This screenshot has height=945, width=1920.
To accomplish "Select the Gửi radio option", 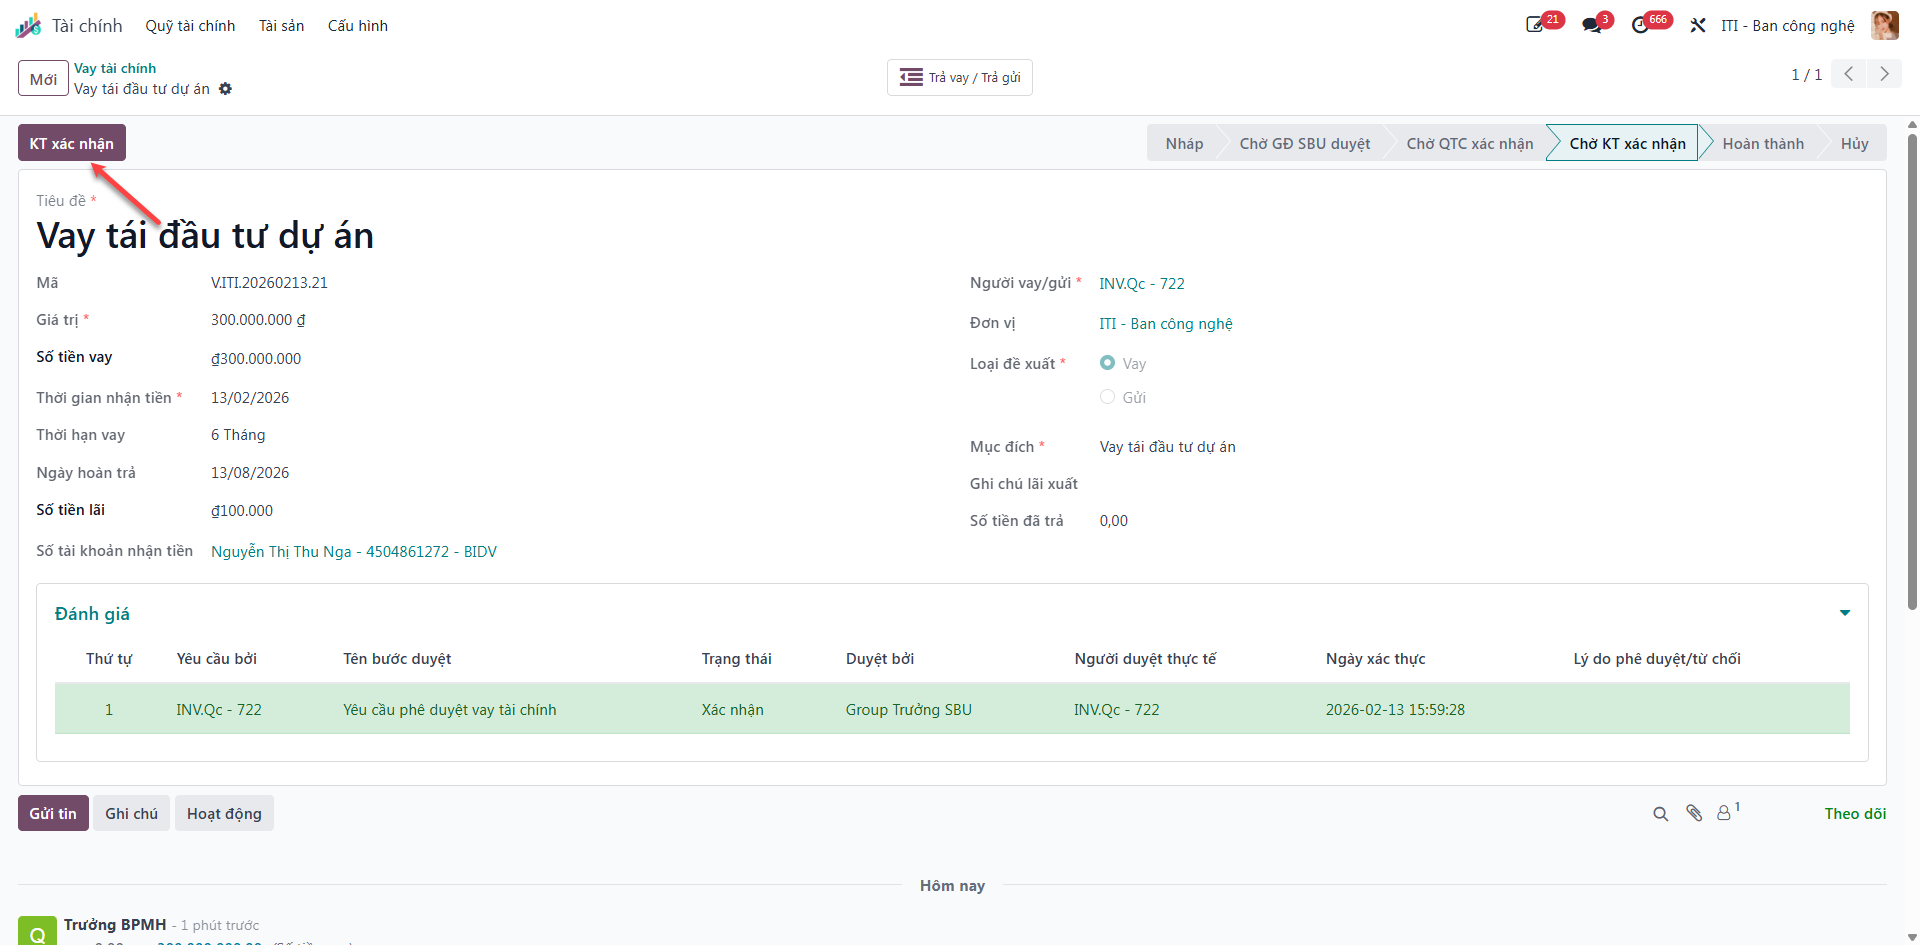I will (1107, 397).
